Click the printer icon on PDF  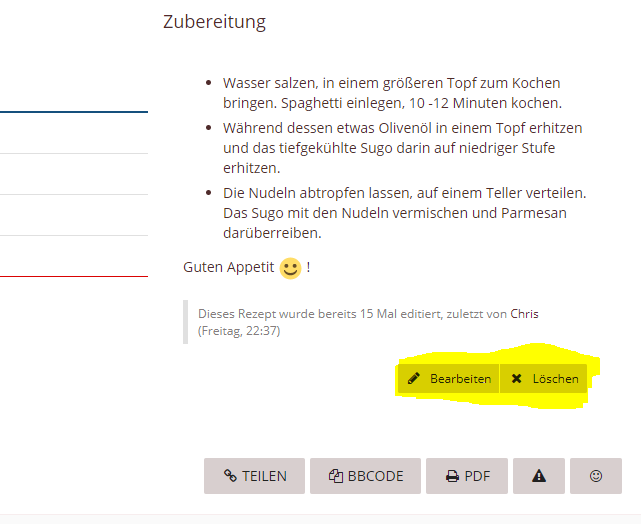click(x=452, y=476)
